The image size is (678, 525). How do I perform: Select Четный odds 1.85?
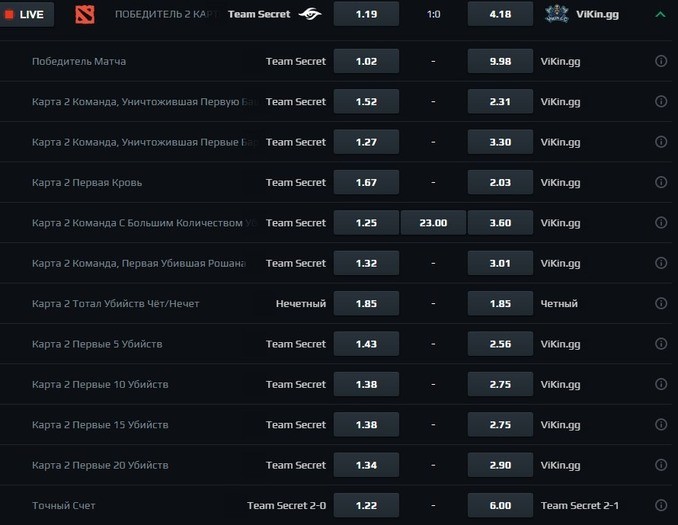pos(500,303)
